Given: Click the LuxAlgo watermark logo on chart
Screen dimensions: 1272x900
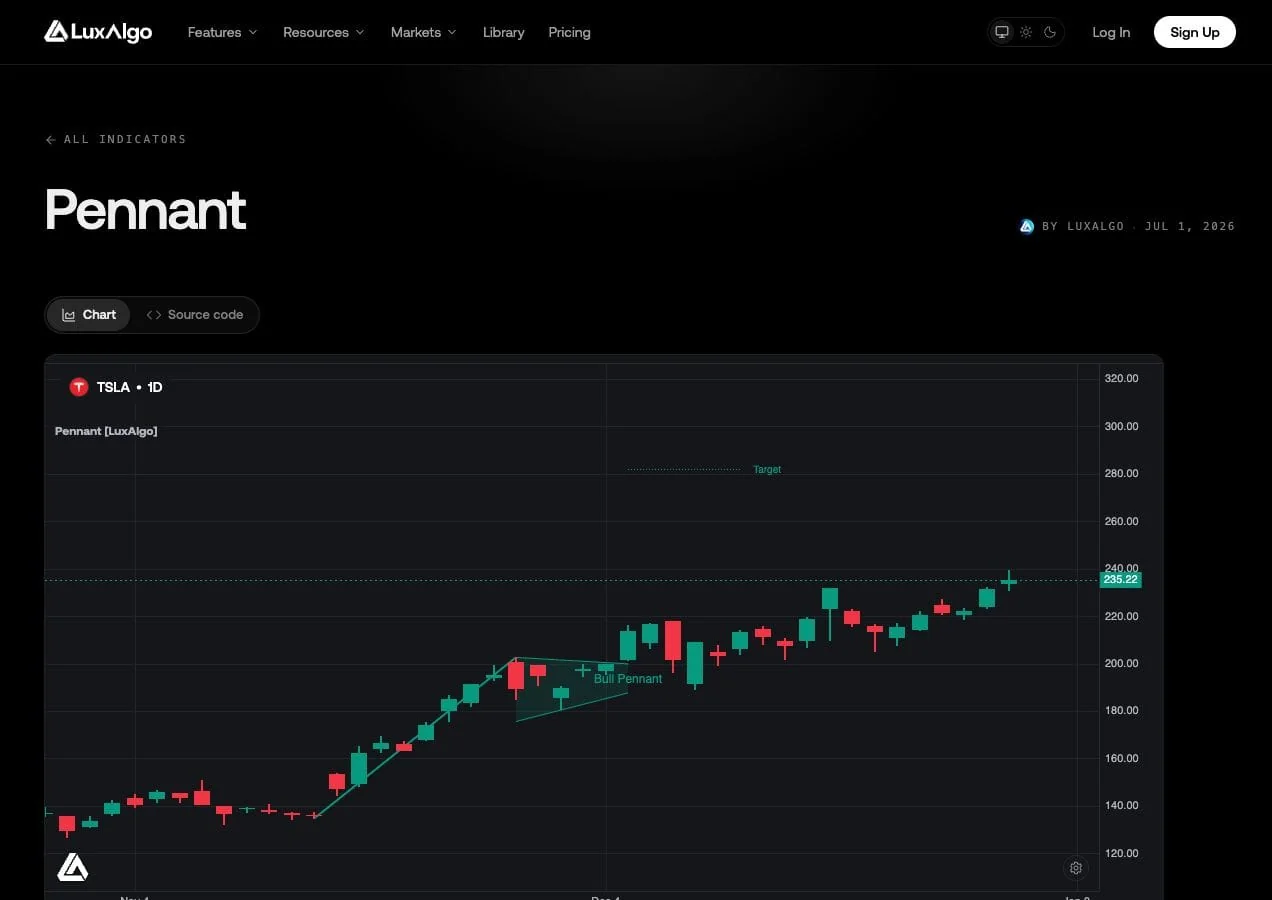Looking at the screenshot, I should coord(73,867).
